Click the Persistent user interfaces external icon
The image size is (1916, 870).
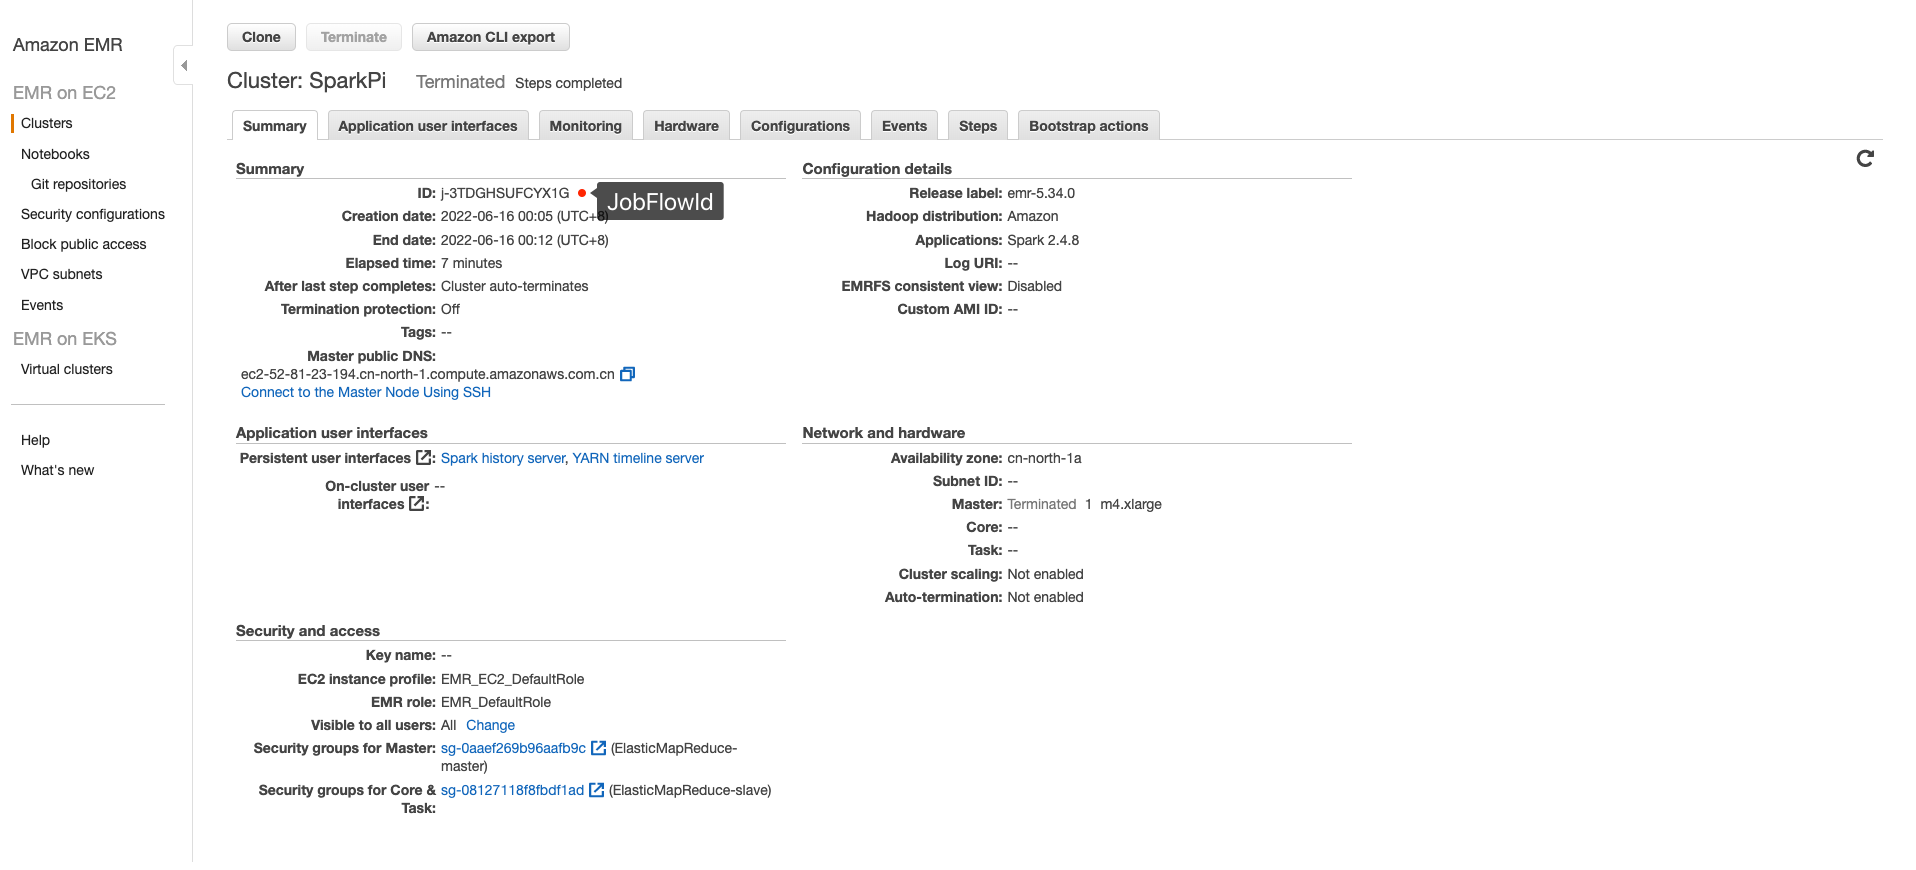tap(424, 458)
